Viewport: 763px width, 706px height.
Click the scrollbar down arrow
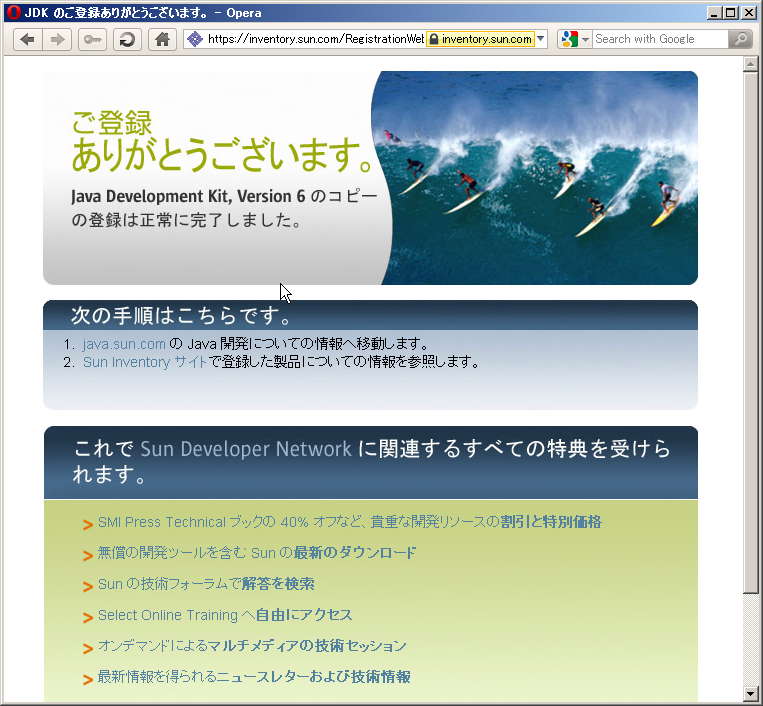[750, 693]
